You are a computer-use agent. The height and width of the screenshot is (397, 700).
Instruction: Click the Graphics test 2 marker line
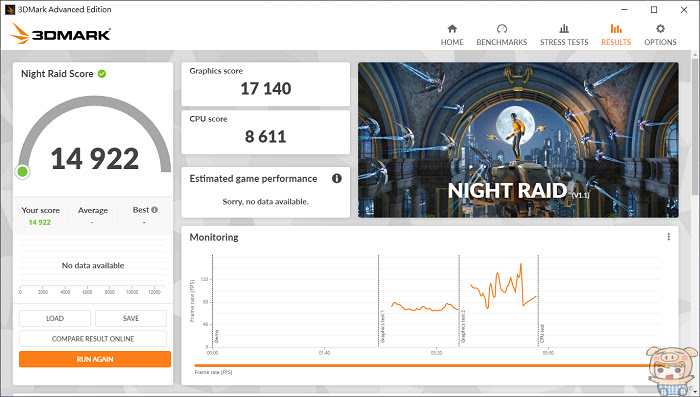tap(459, 301)
